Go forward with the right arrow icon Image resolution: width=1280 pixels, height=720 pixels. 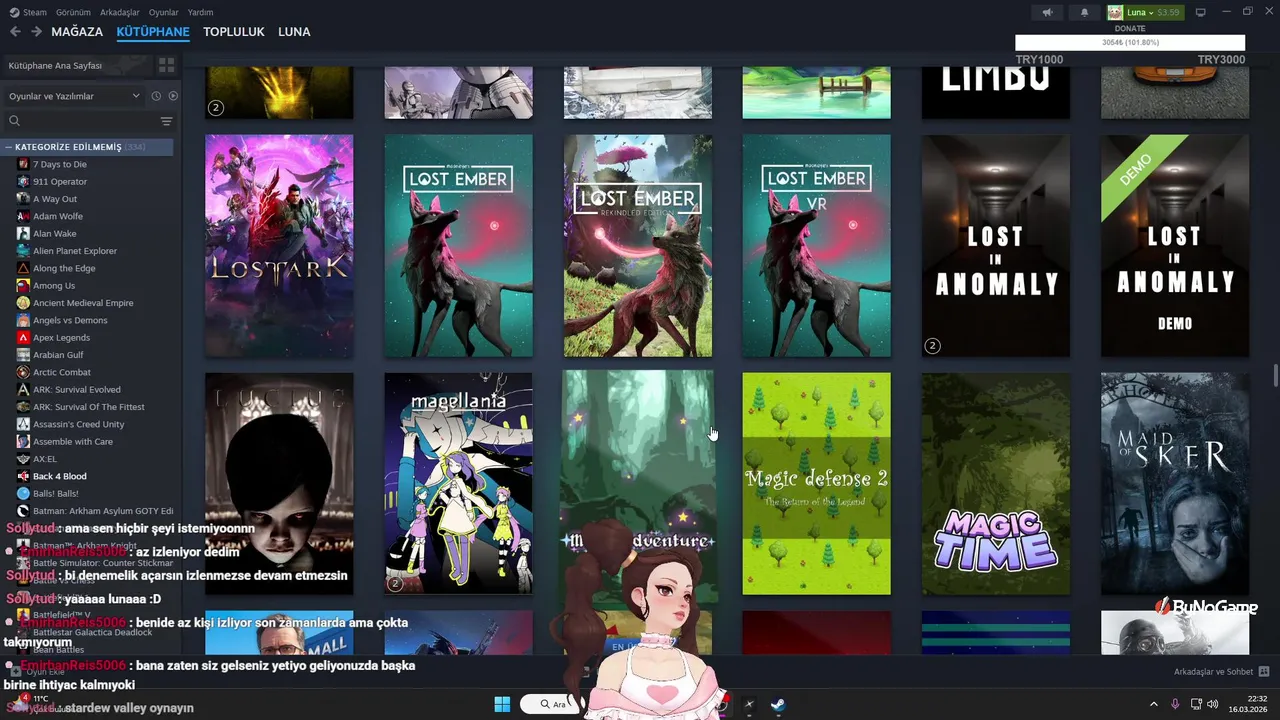coord(36,32)
